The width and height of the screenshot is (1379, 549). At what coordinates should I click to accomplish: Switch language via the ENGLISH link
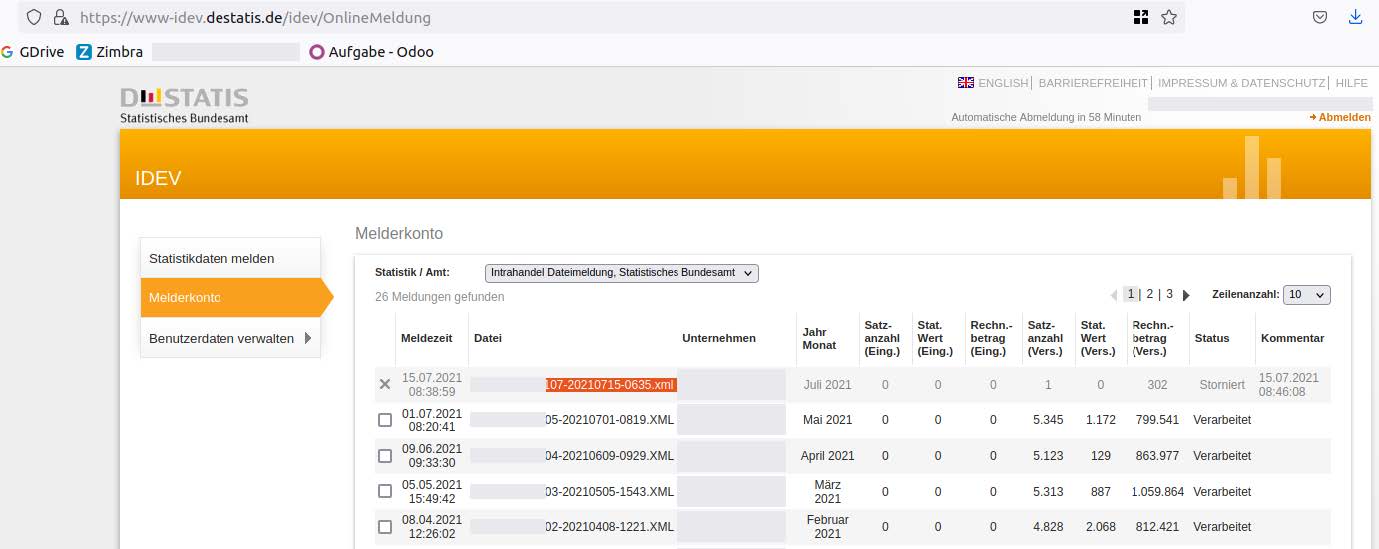1002,83
